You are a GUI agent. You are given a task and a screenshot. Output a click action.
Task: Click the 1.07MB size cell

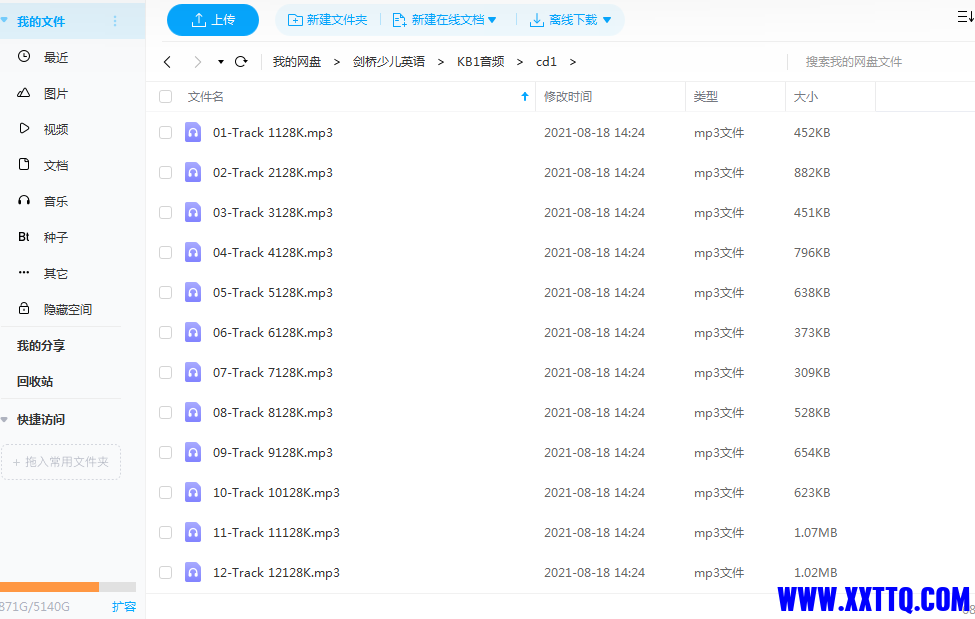pyautogui.click(x=815, y=533)
